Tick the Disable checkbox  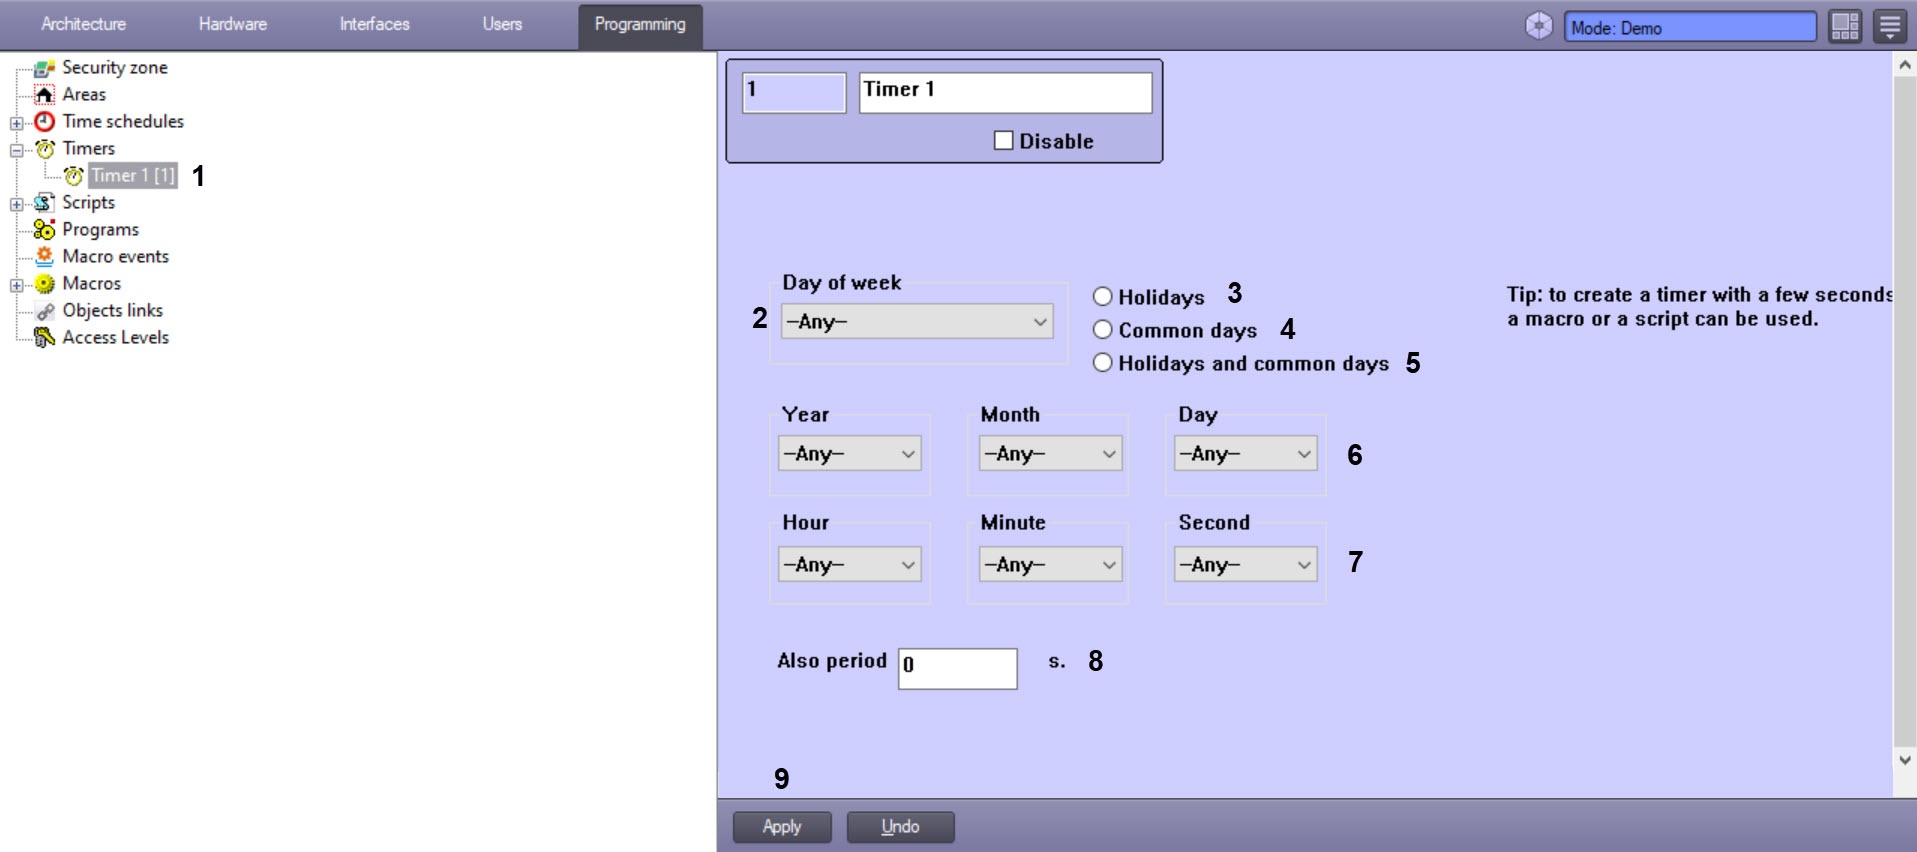(x=1004, y=141)
